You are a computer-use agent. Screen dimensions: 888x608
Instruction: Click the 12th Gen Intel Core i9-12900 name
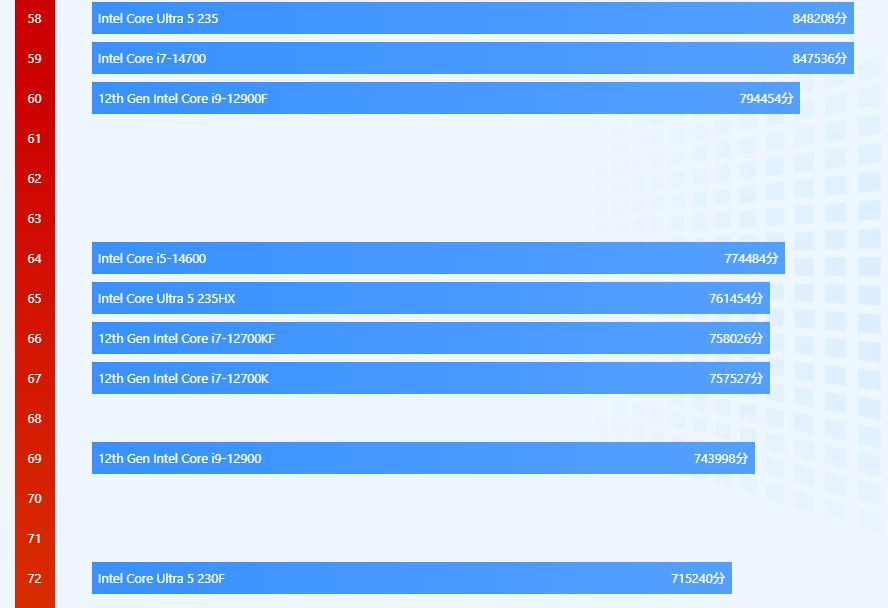[180, 459]
